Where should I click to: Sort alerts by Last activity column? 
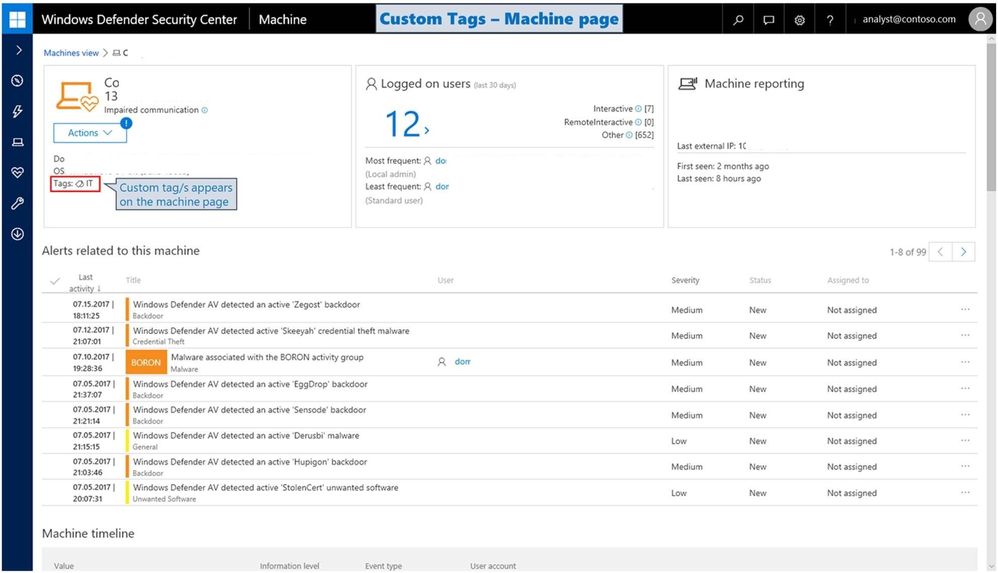click(x=85, y=283)
